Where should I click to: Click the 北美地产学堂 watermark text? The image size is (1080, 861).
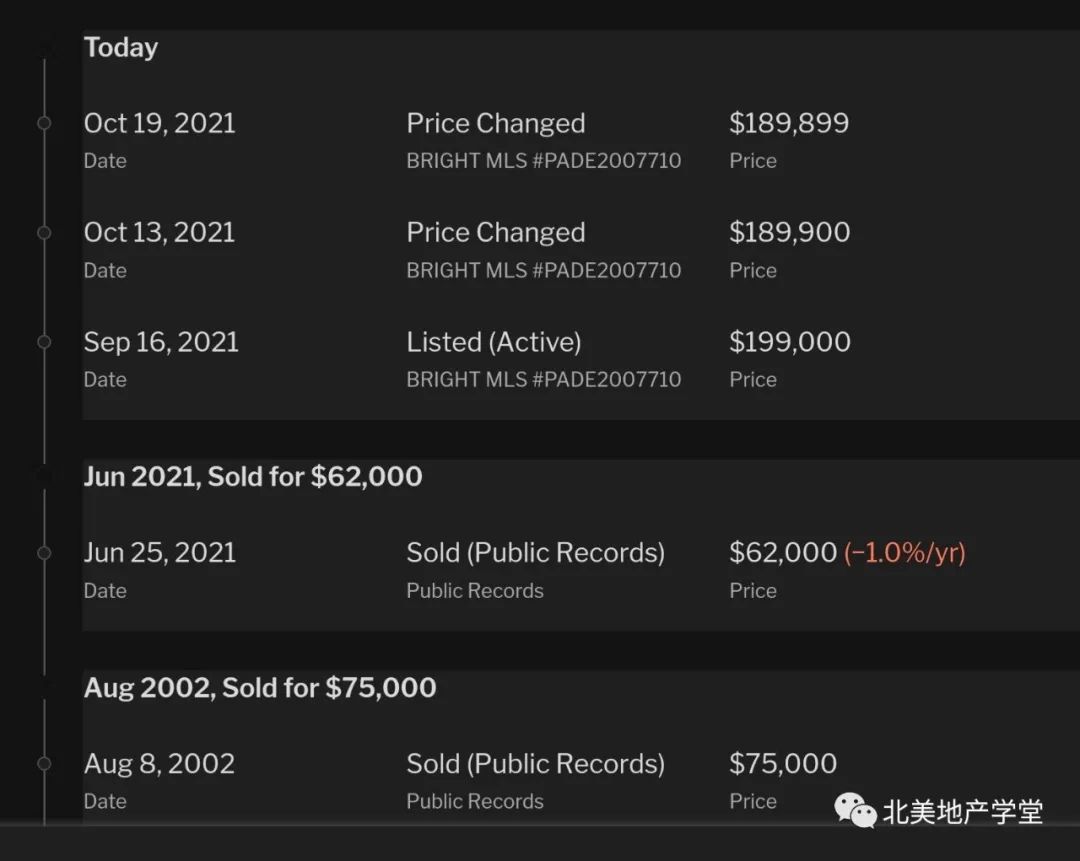pyautogui.click(x=962, y=812)
